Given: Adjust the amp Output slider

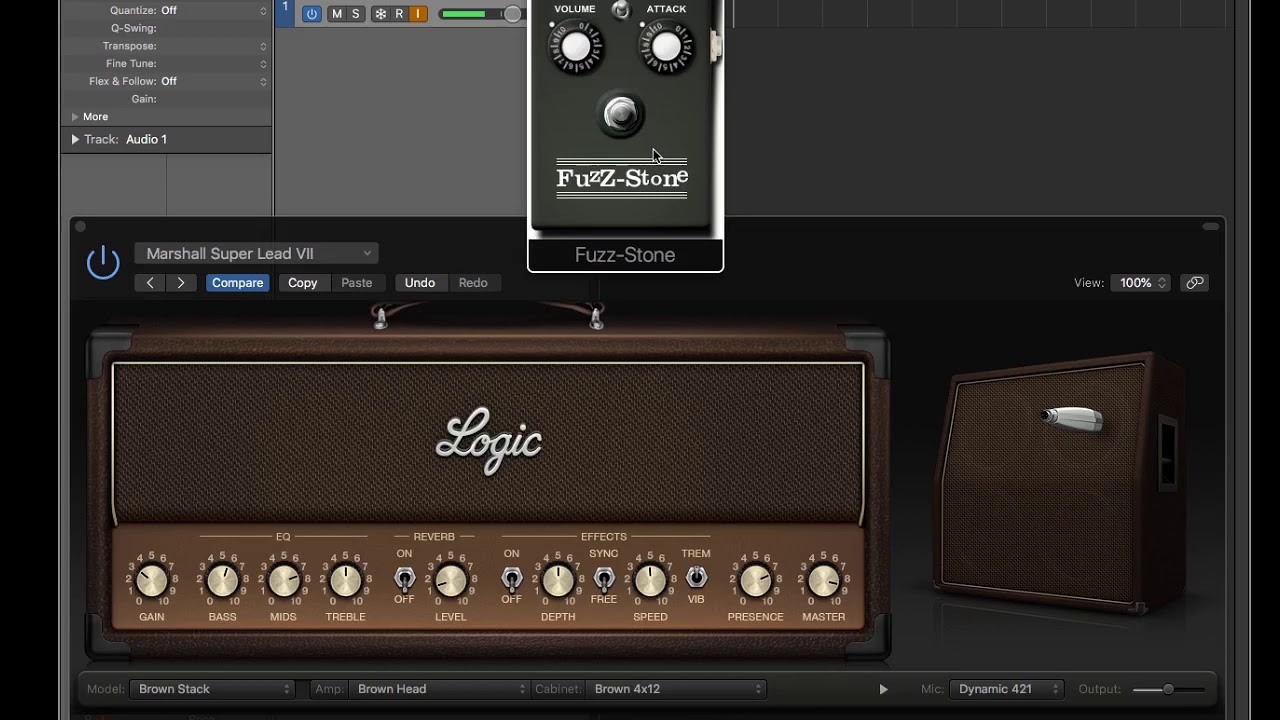Looking at the screenshot, I should 1167,689.
